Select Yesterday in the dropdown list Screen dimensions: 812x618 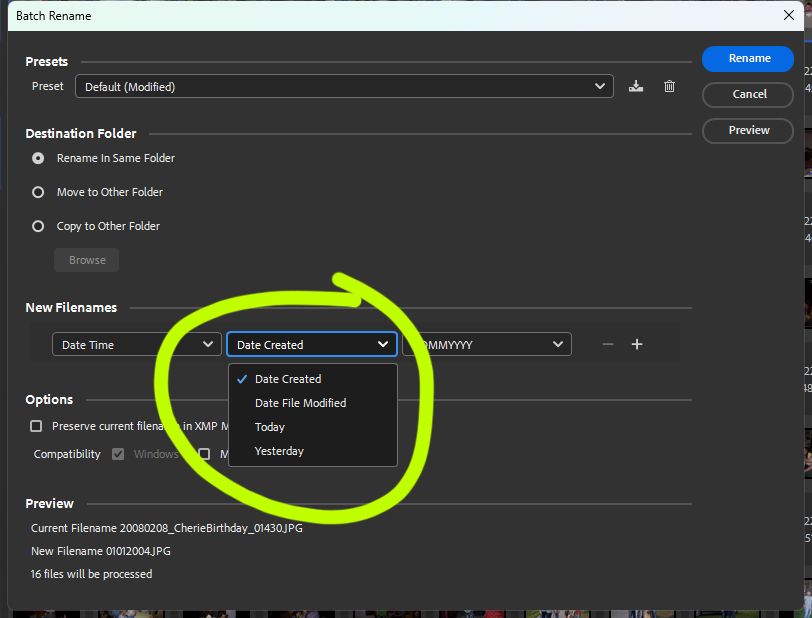(x=313, y=451)
